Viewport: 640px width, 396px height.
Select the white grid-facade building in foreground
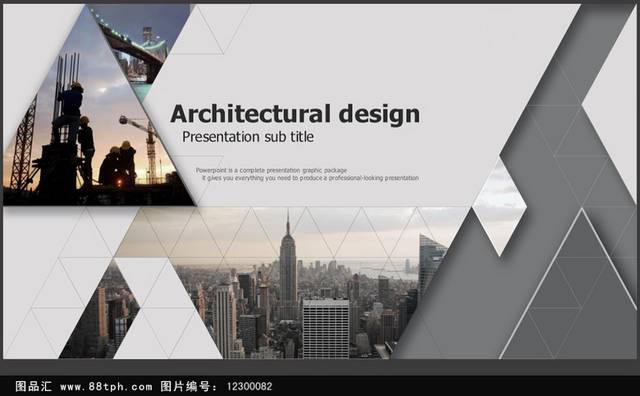coord(325,329)
